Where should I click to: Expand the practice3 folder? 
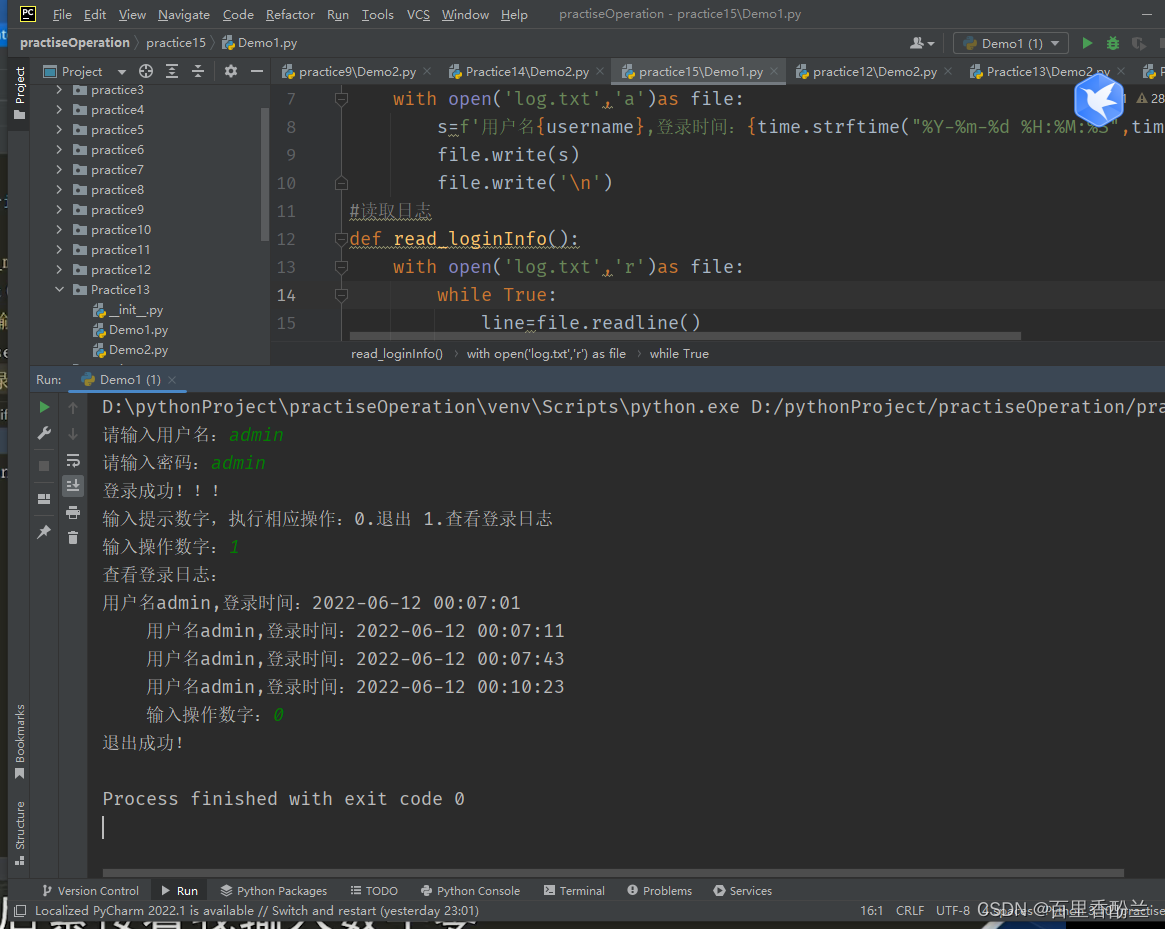(x=59, y=90)
